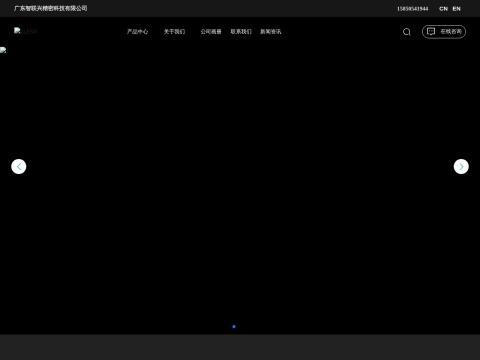This screenshot has height=360, width=480.
Task: Open the 联系我们 page
Action: point(241,32)
